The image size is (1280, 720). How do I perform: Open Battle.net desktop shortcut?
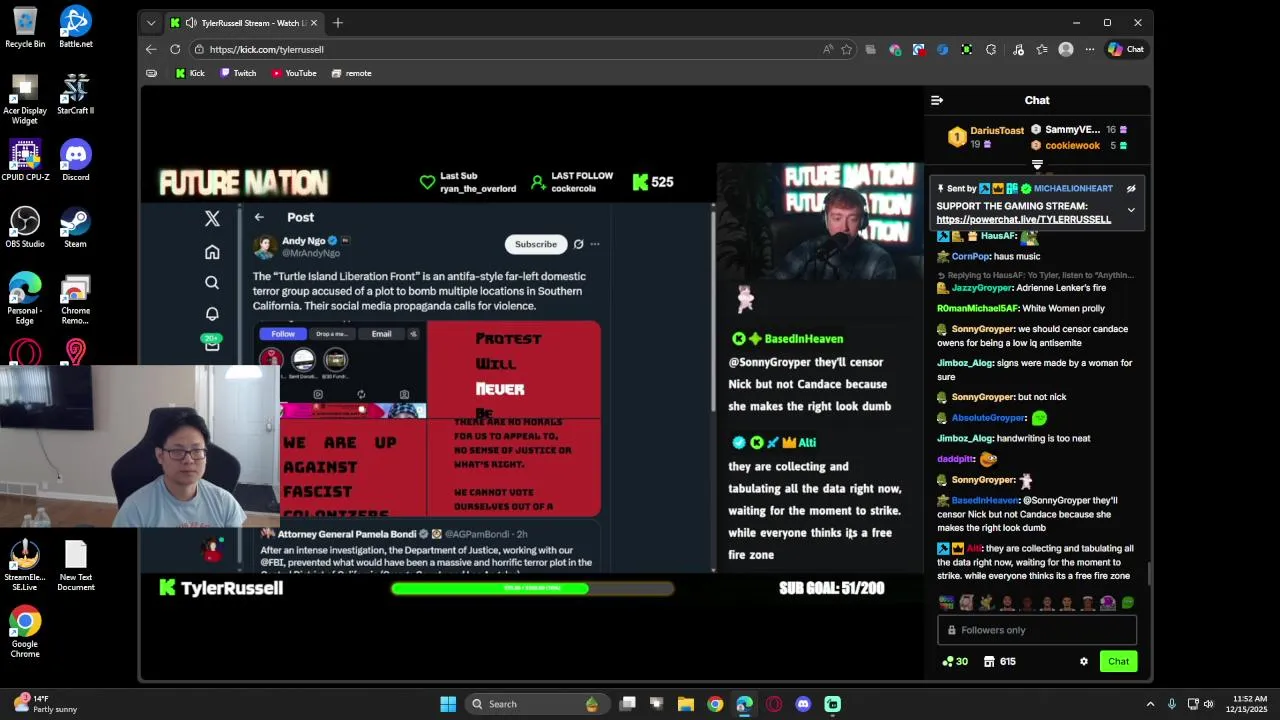[x=76, y=28]
